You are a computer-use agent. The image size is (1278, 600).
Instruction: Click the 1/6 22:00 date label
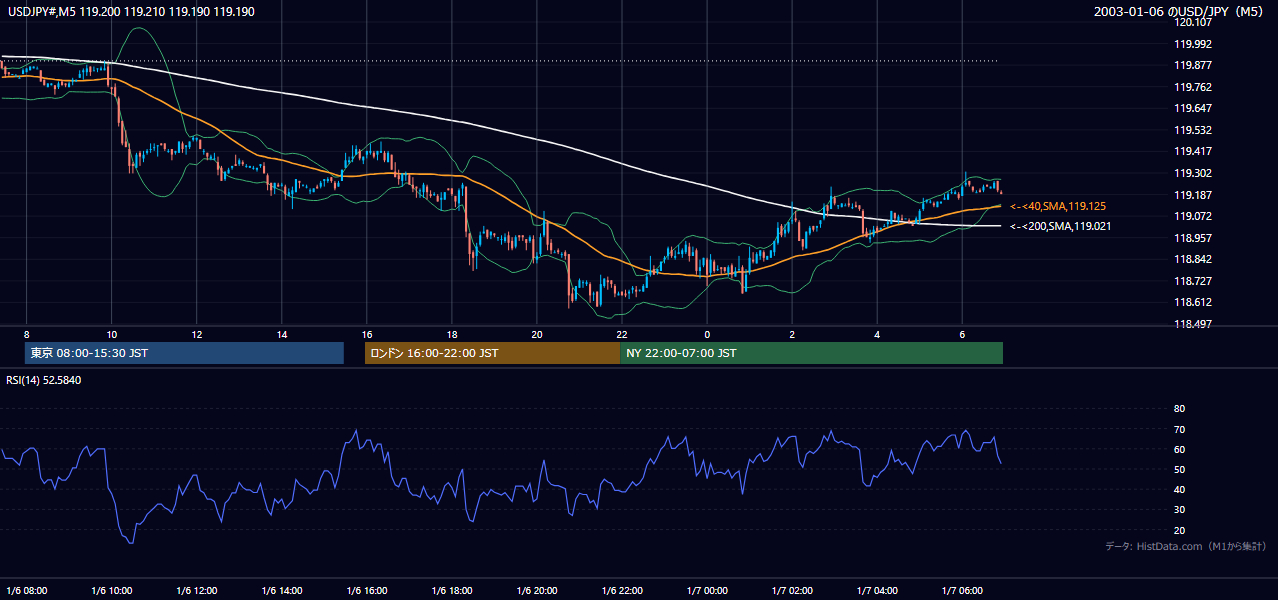[x=621, y=590]
